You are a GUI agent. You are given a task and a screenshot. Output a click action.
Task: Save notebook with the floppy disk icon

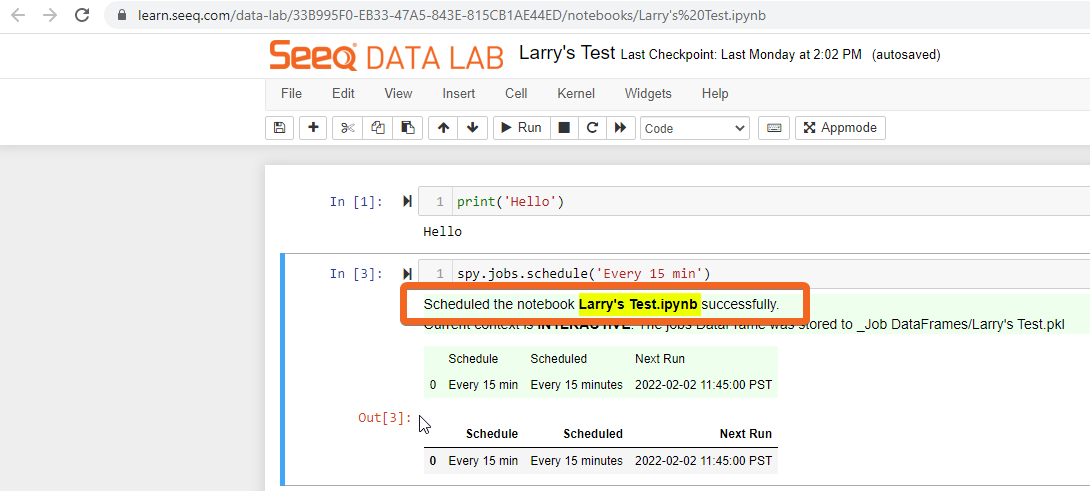pos(279,128)
